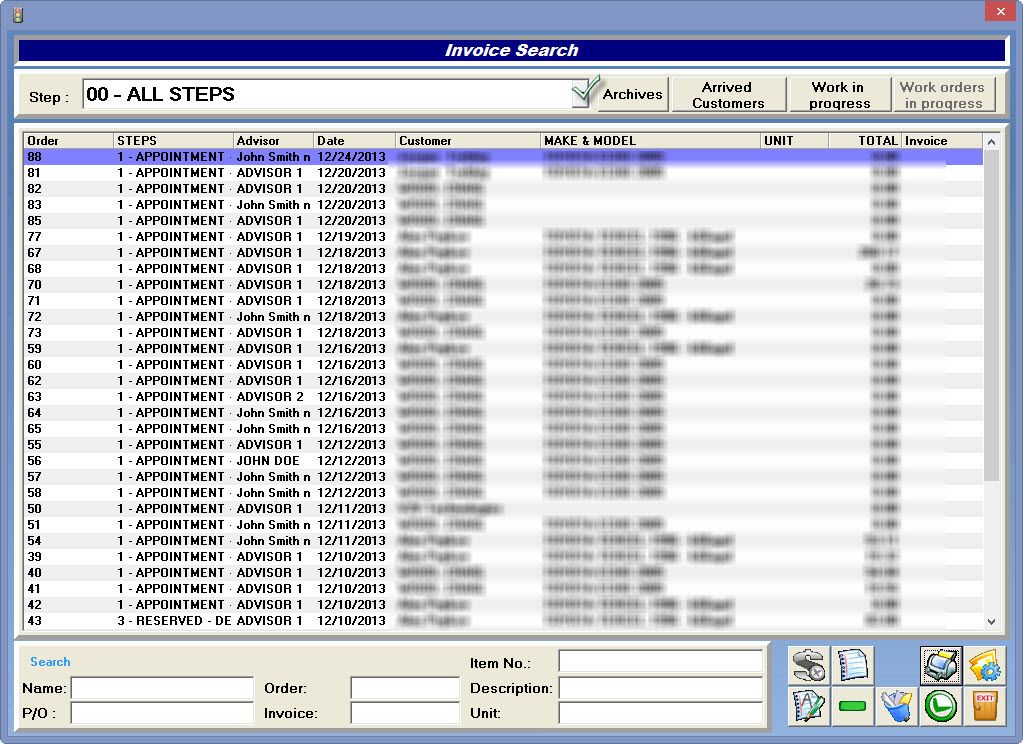Click the traffic light app icon in title bar
This screenshot has height=744, width=1023.
pyautogui.click(x=18, y=14)
